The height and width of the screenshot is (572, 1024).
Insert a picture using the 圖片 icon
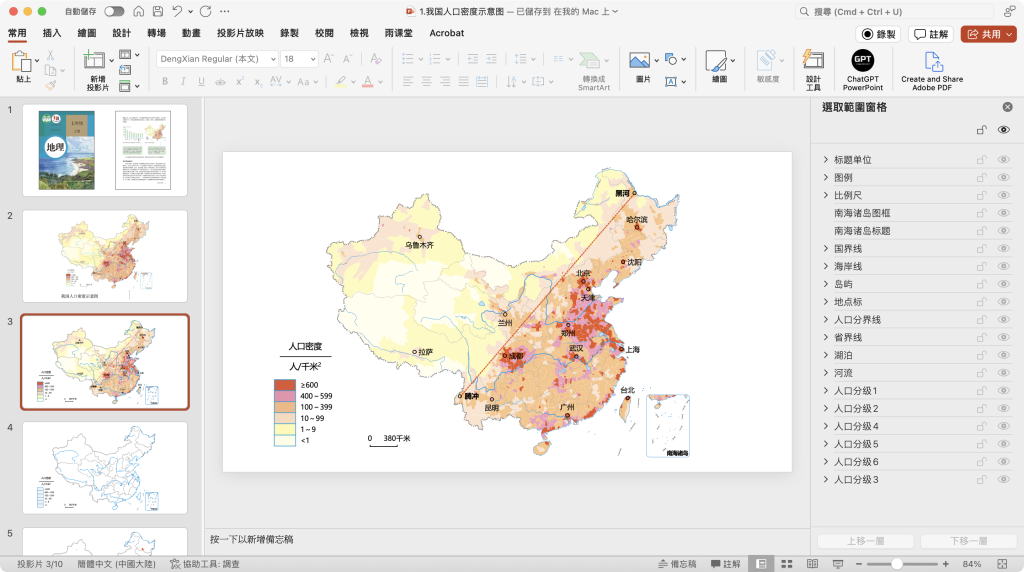coord(639,61)
